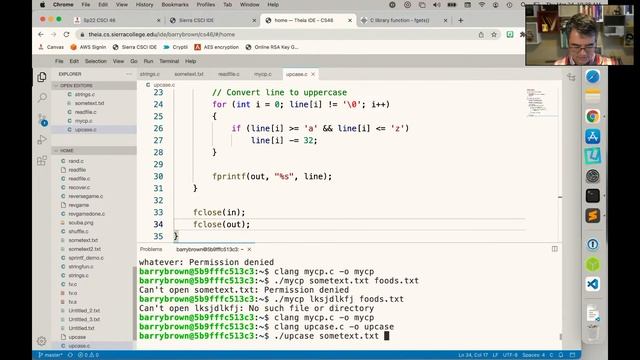The width and height of the screenshot is (640, 360).
Task: Click the Chrome address bar URL
Action: click(x=162, y=35)
